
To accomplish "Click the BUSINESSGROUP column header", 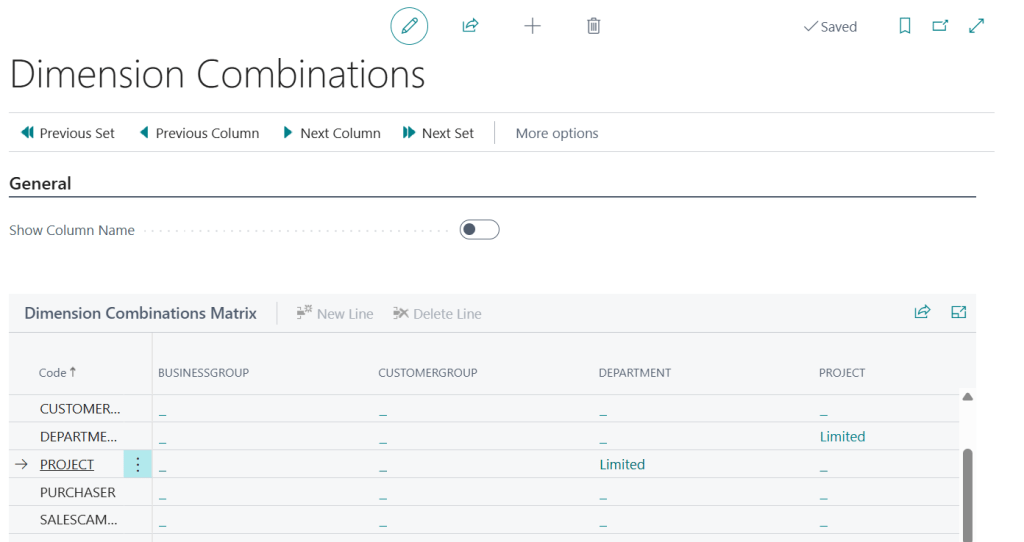I will pyautogui.click(x=203, y=373).
